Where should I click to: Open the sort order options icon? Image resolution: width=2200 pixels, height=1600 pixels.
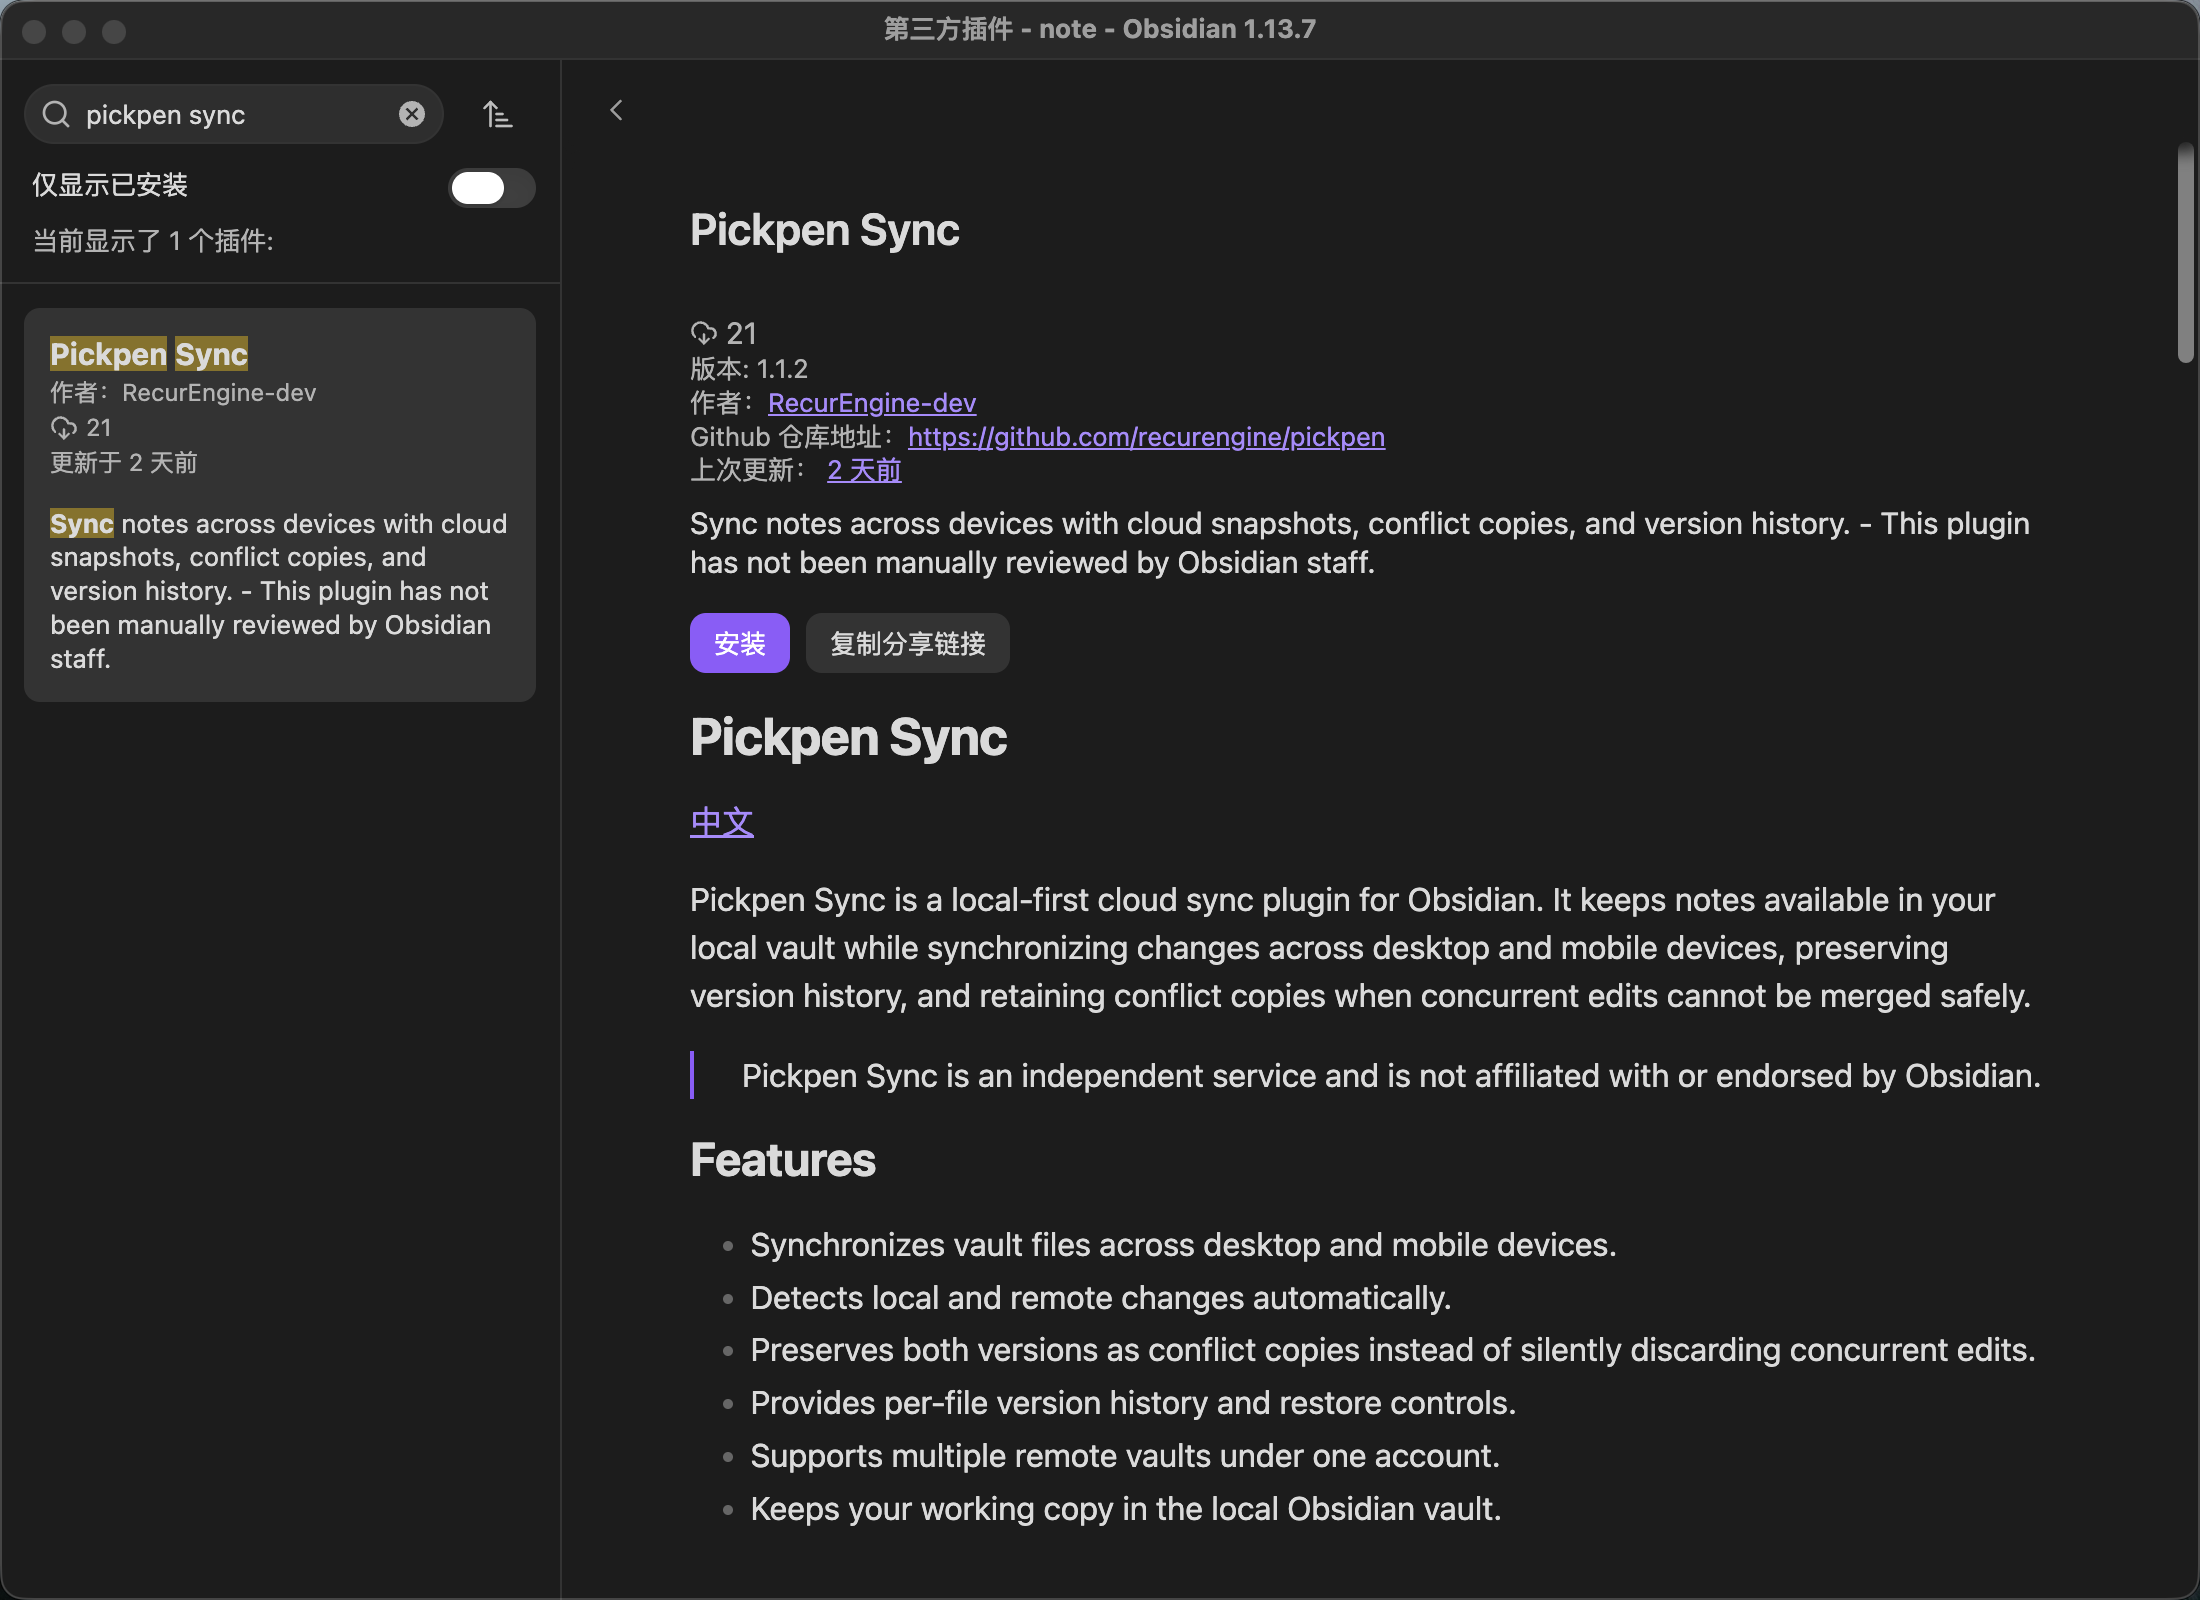[497, 115]
